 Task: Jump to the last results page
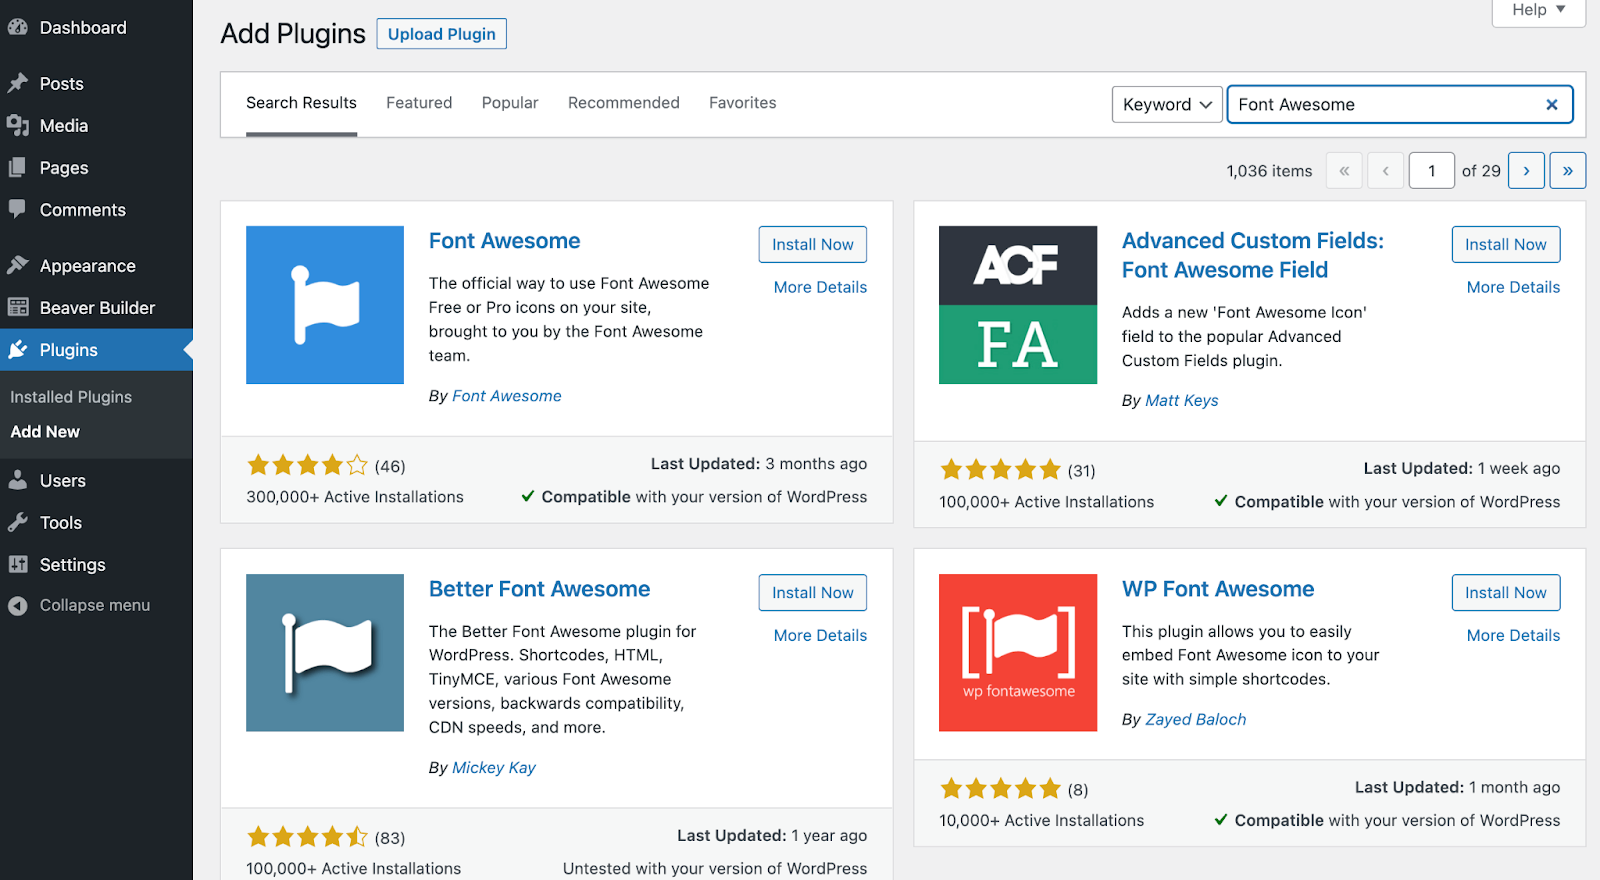pos(1567,171)
